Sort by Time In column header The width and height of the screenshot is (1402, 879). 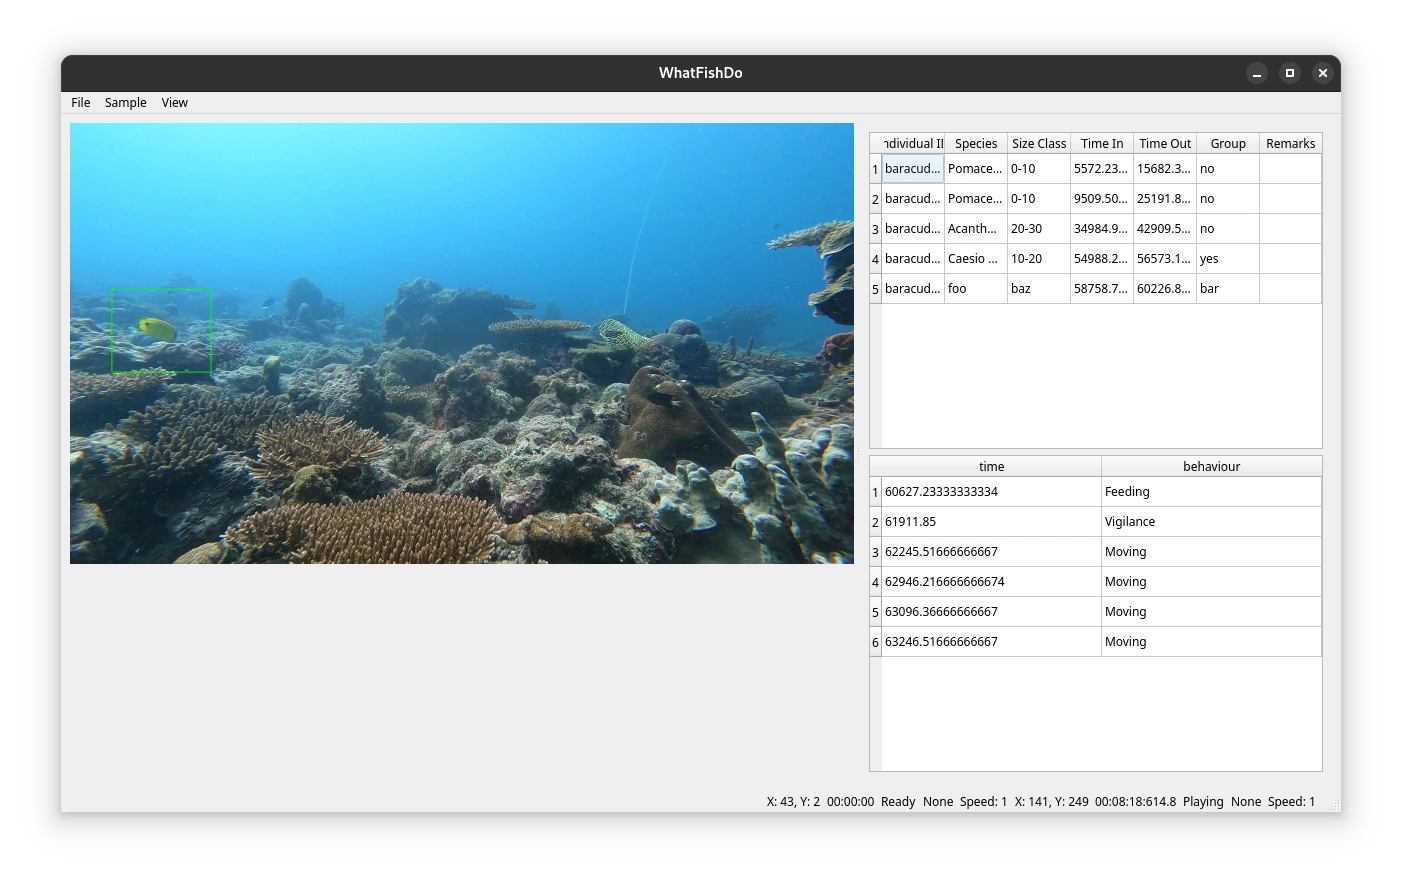tap(1101, 144)
